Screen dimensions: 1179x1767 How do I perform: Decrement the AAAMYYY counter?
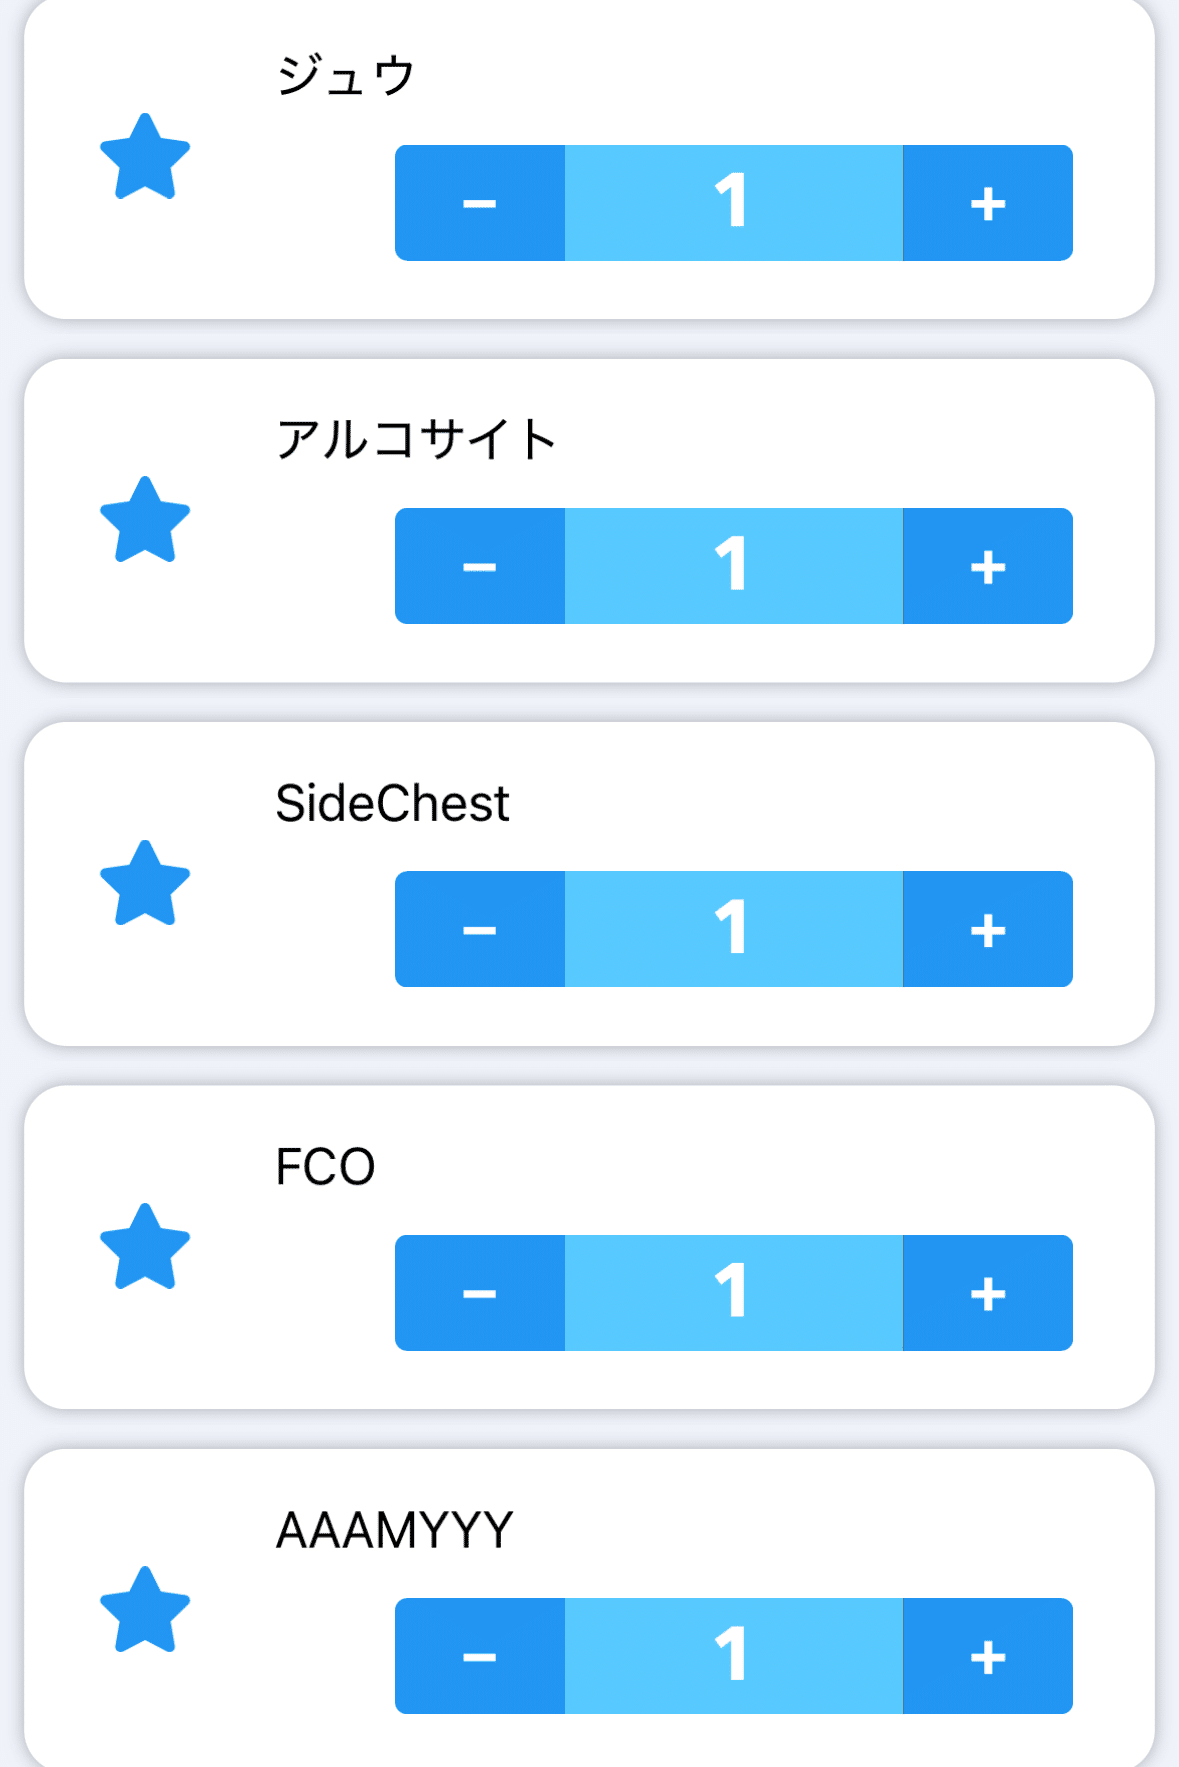coord(480,1656)
